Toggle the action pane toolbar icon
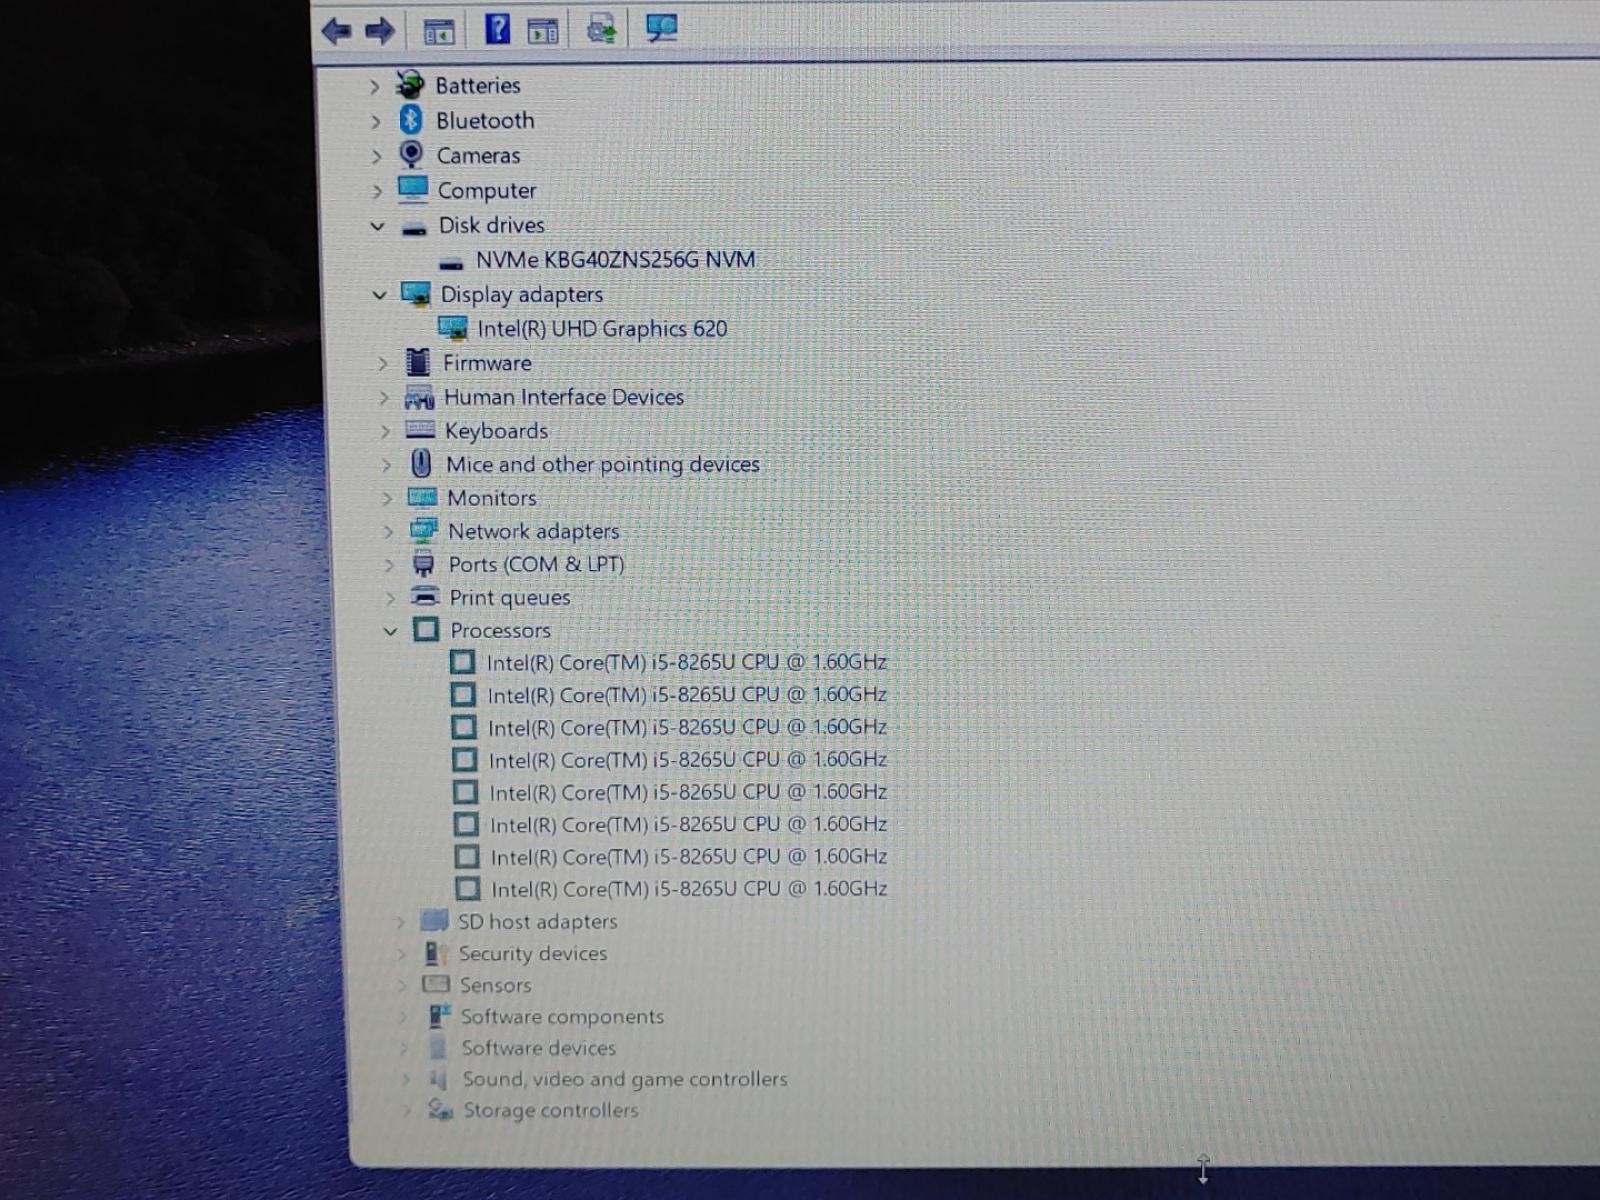Screen dimensions: 1600x1200 click(543, 31)
